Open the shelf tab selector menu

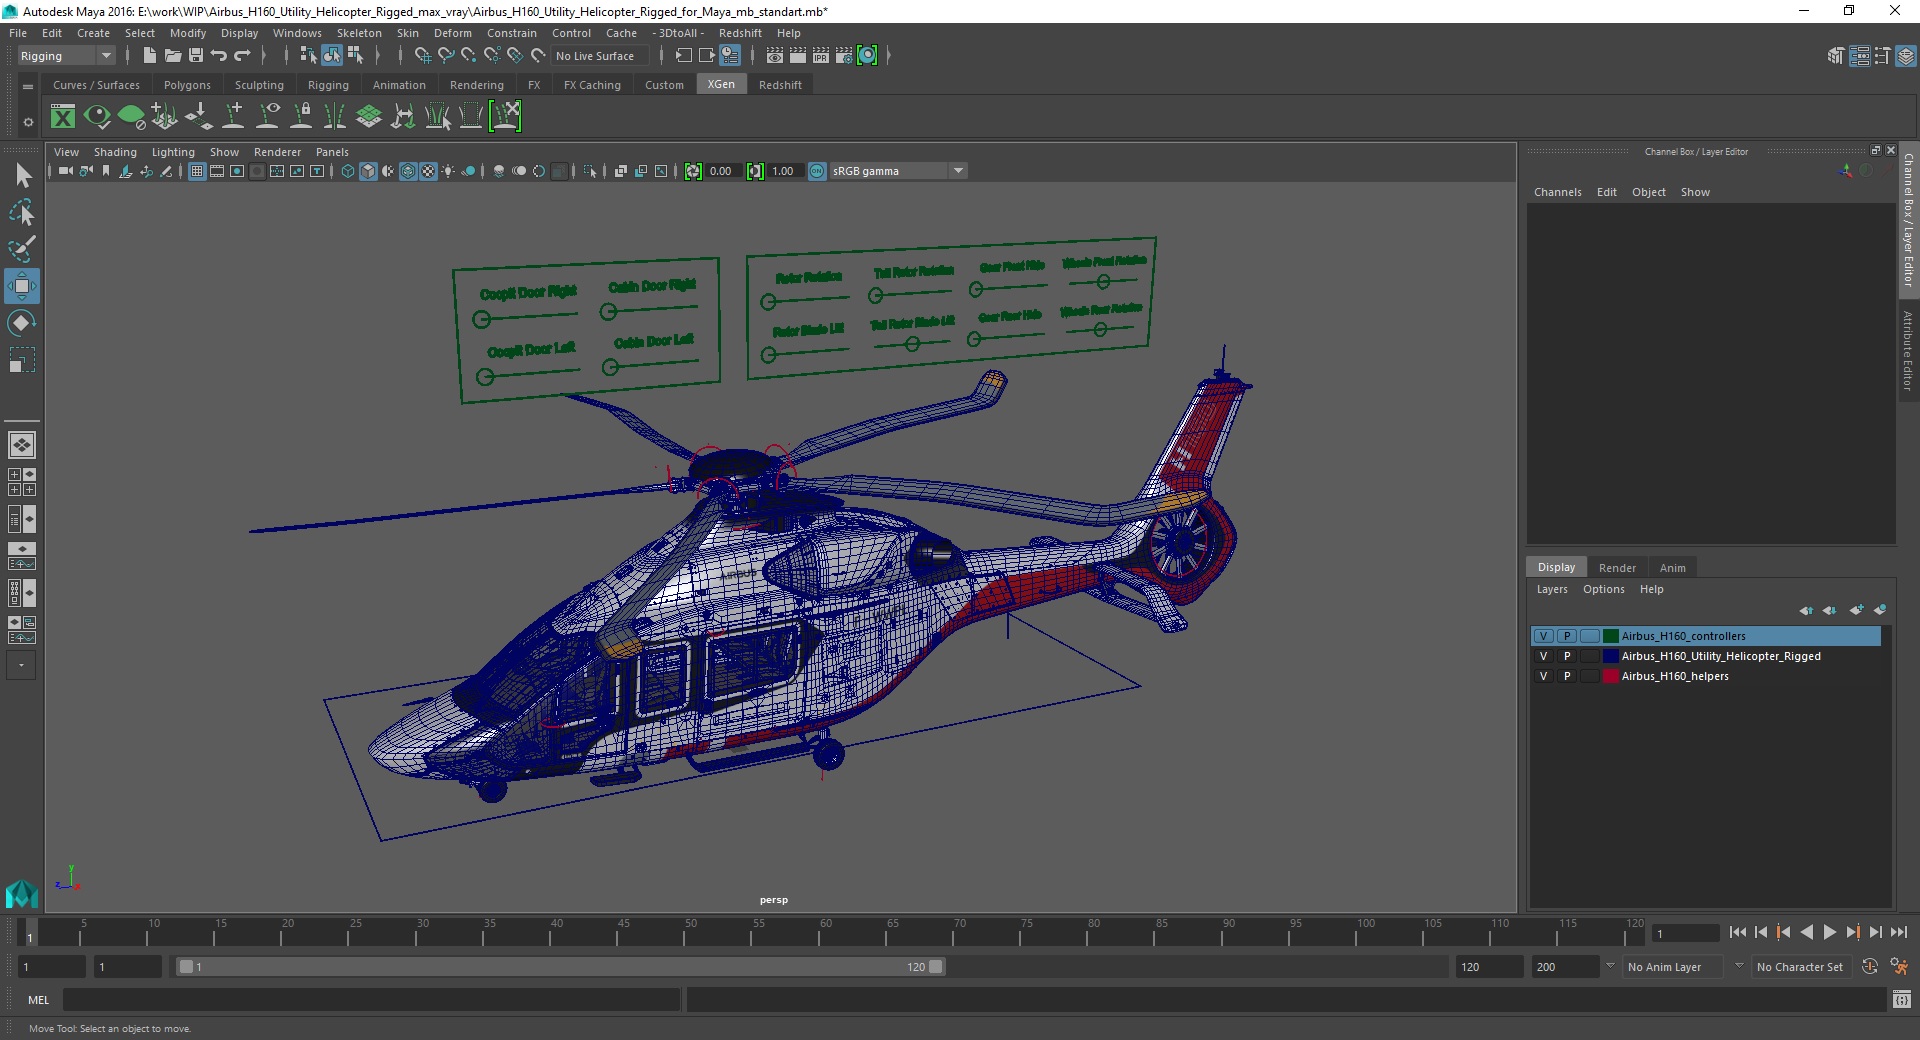click(28, 86)
